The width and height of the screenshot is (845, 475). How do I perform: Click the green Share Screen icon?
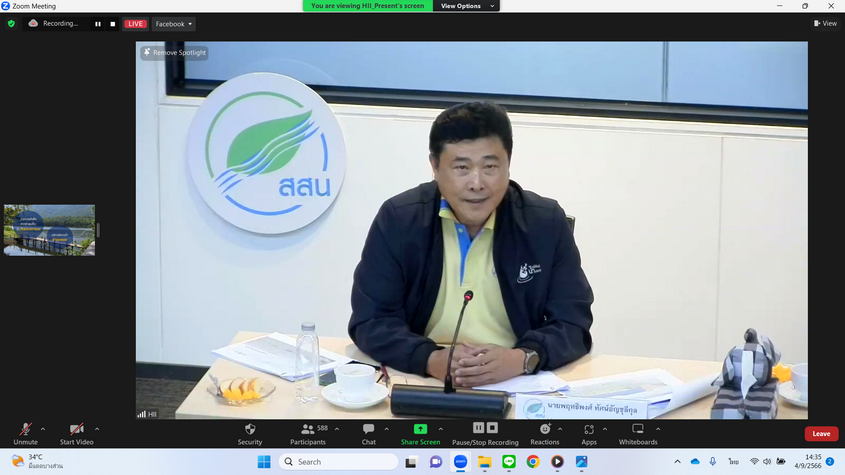[420, 430]
